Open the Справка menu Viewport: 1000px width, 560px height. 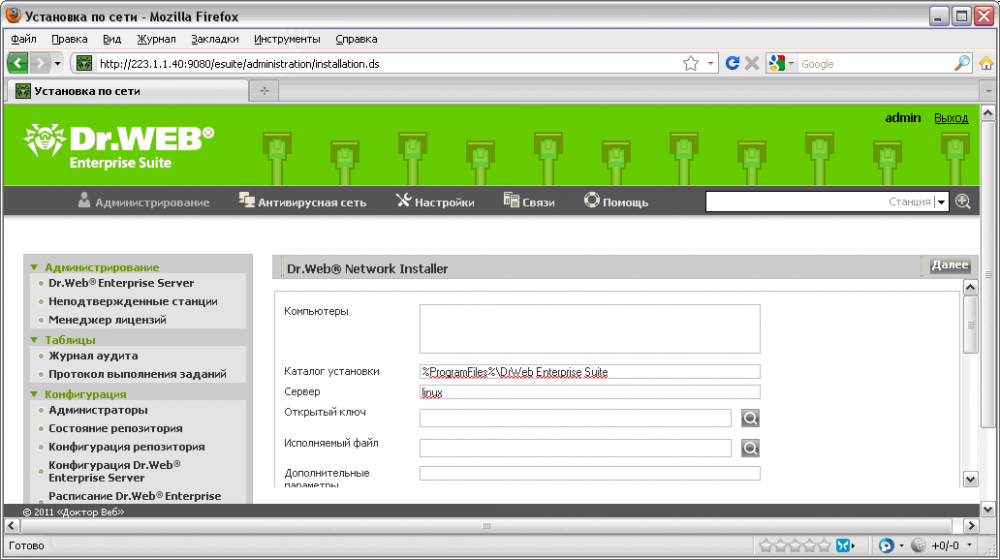coord(357,39)
